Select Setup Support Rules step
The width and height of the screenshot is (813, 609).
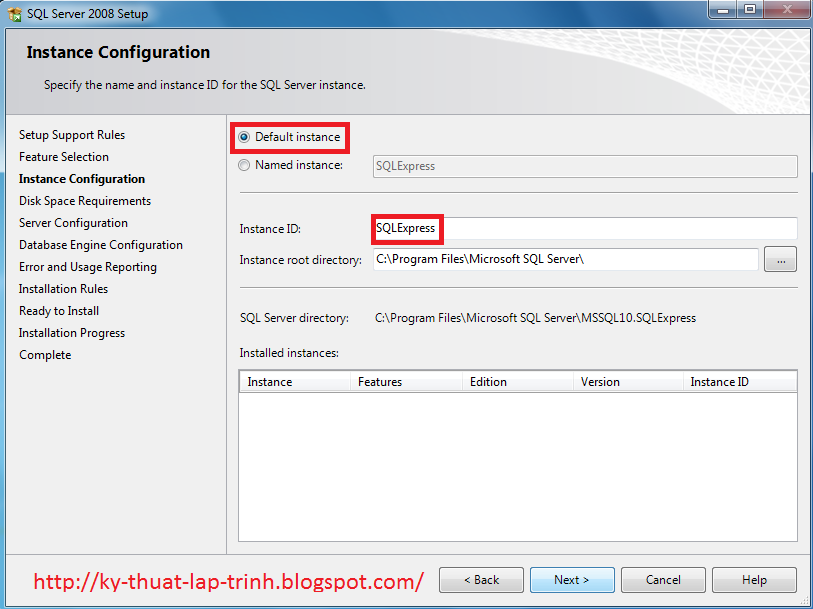[72, 135]
